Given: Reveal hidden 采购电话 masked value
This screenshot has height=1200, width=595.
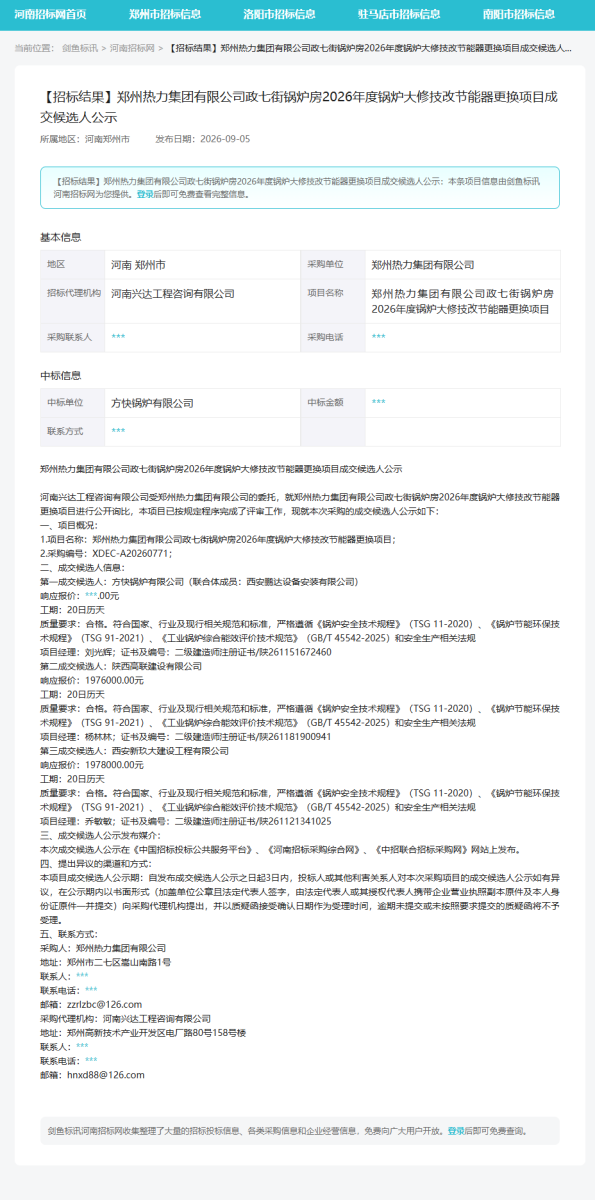Looking at the screenshot, I should coord(379,337).
